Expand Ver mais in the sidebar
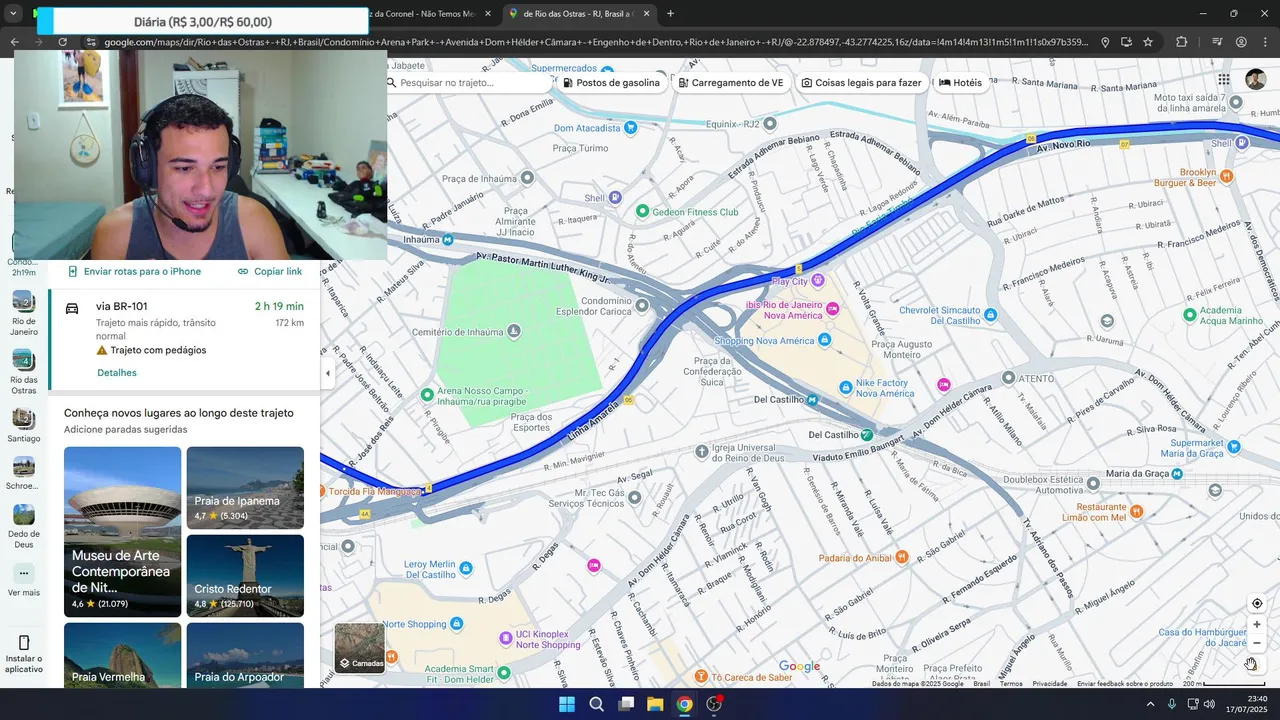1280x720 pixels. [x=24, y=580]
